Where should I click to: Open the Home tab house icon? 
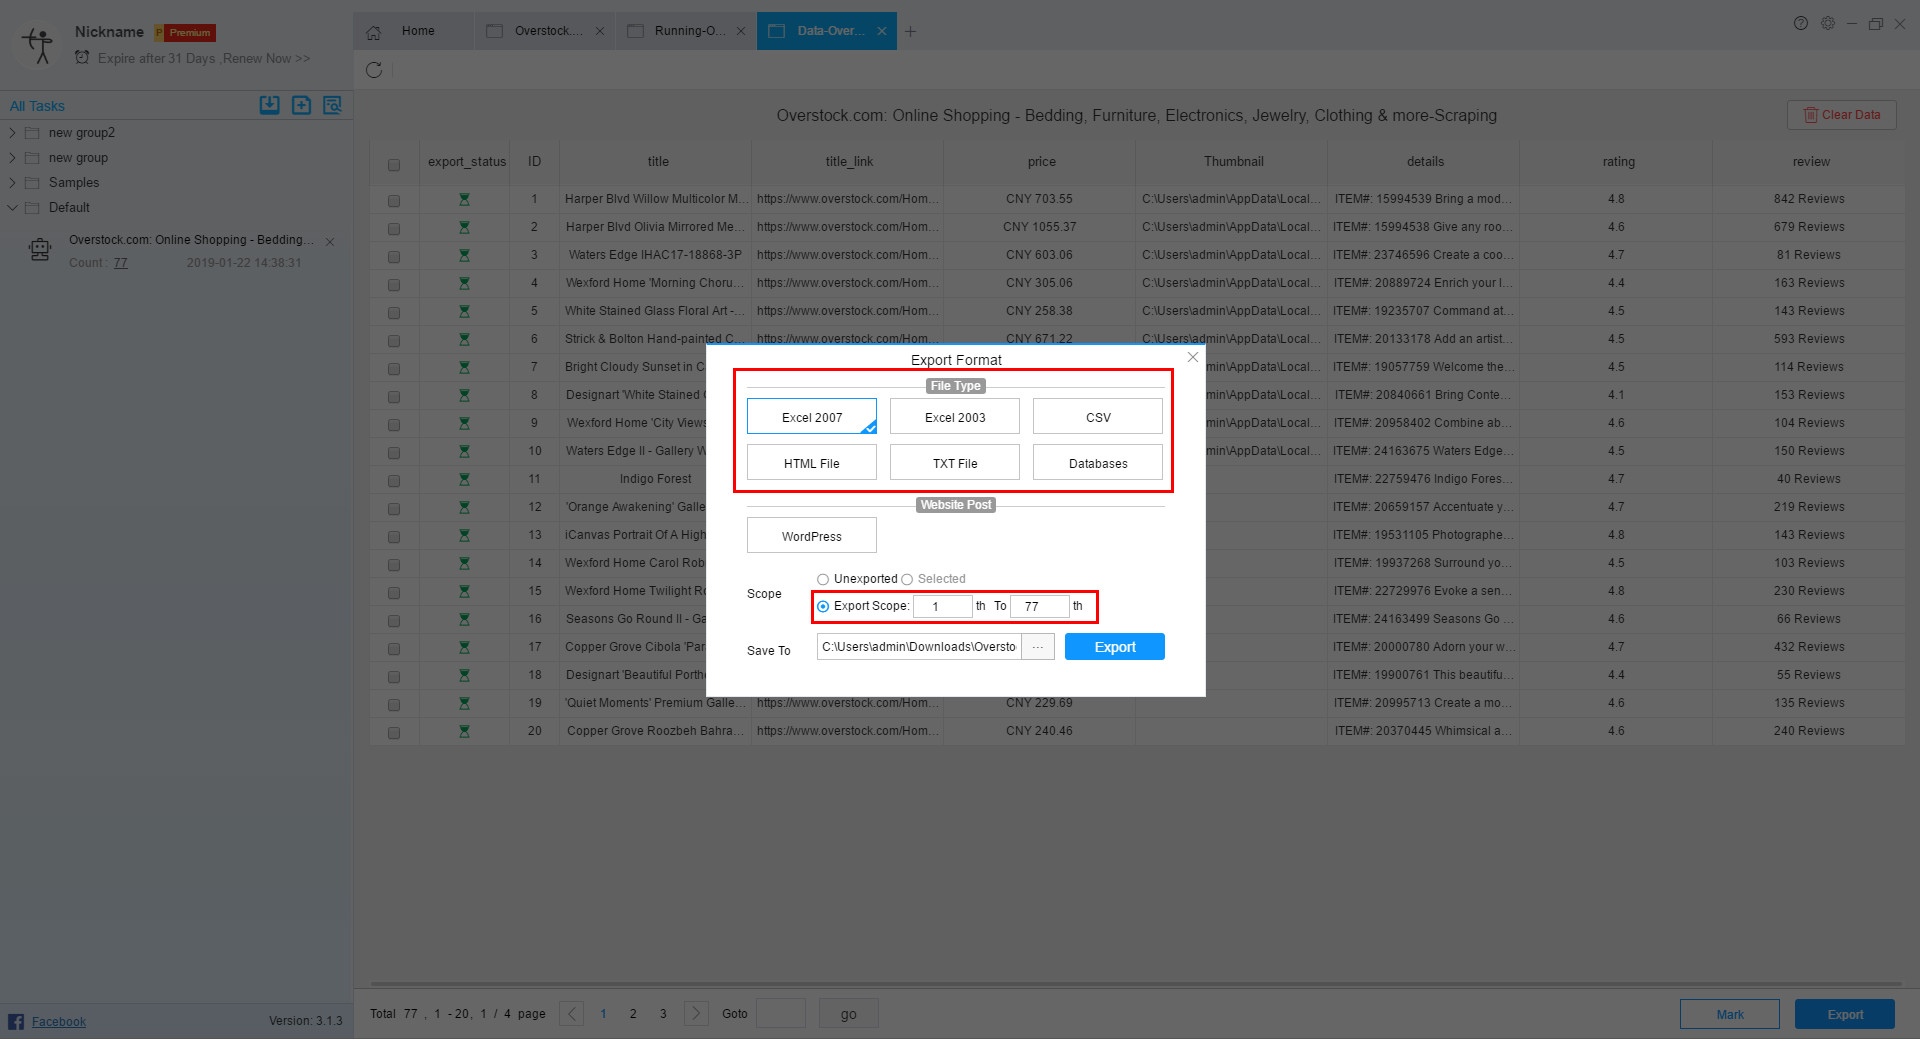click(374, 32)
